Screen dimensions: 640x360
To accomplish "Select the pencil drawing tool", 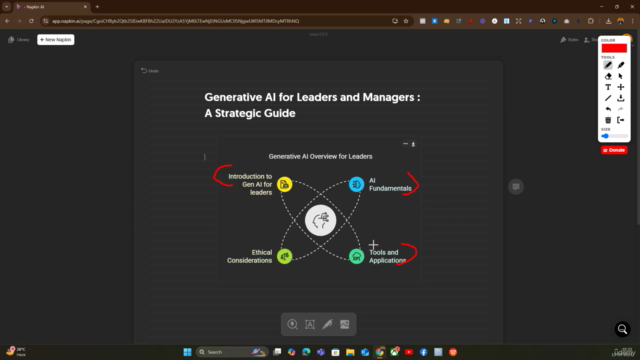I will (608, 65).
